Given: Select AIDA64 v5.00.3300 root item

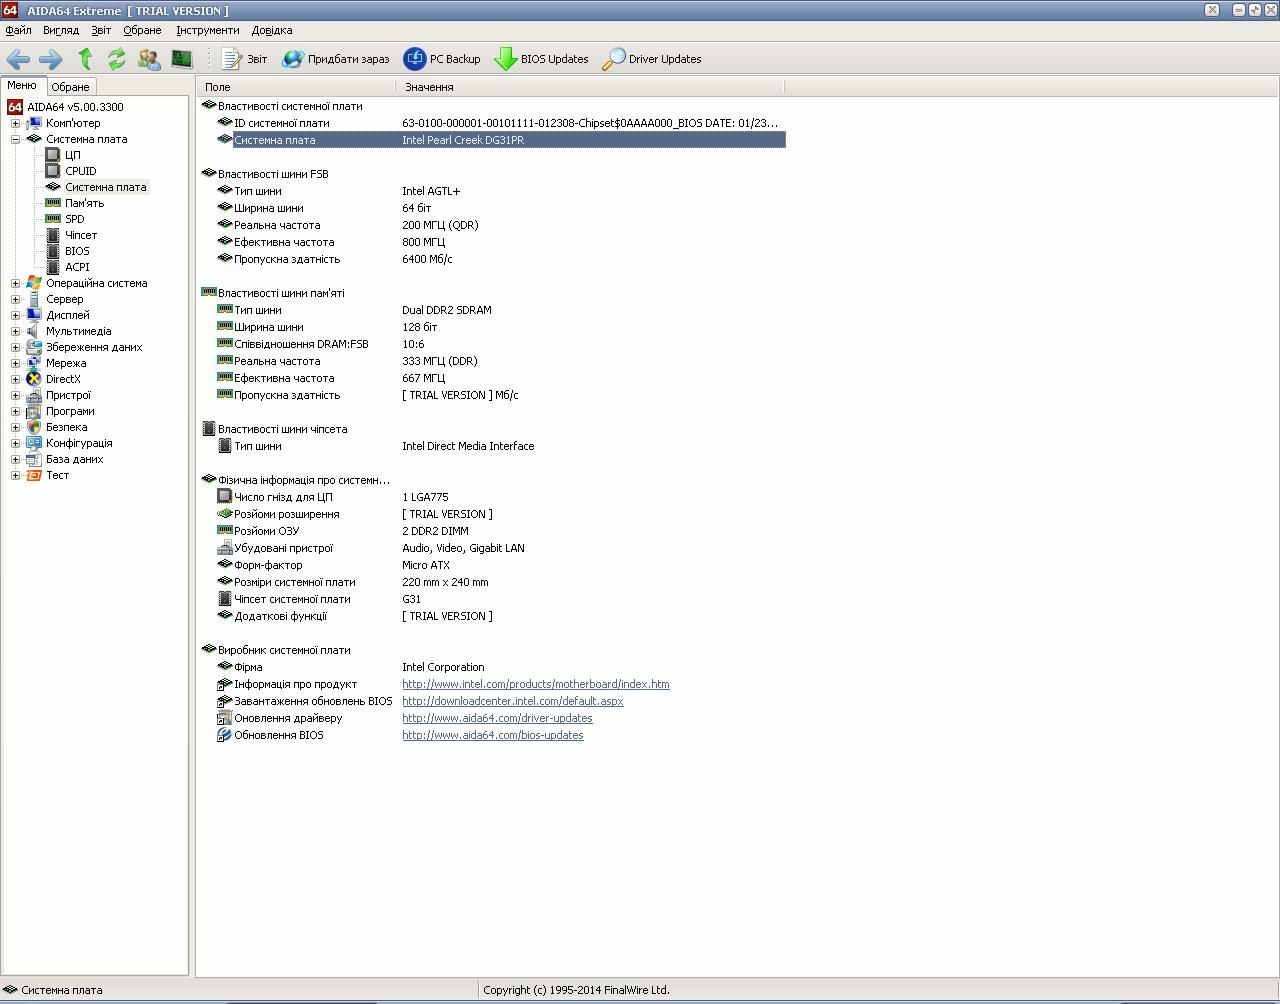Looking at the screenshot, I should coord(75,107).
